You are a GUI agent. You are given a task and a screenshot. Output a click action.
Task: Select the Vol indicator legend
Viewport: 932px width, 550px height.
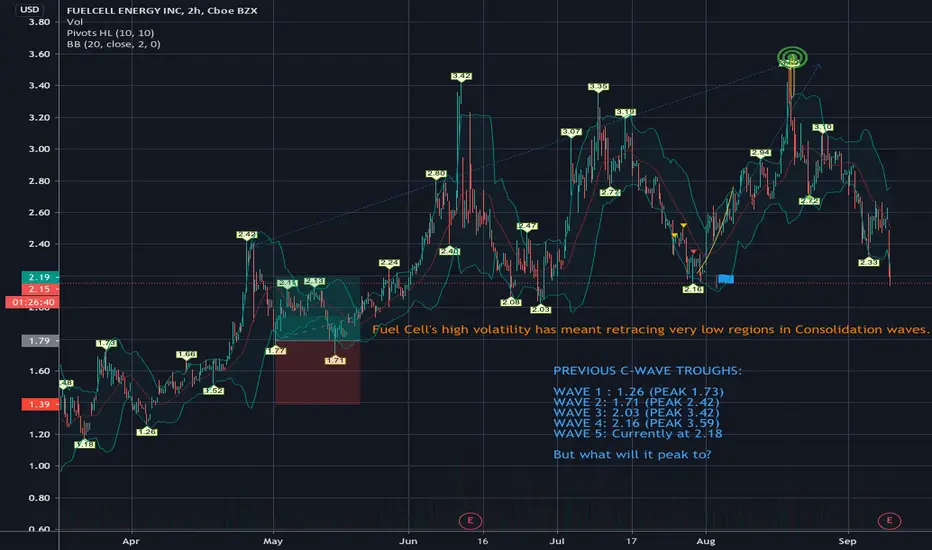(74, 21)
